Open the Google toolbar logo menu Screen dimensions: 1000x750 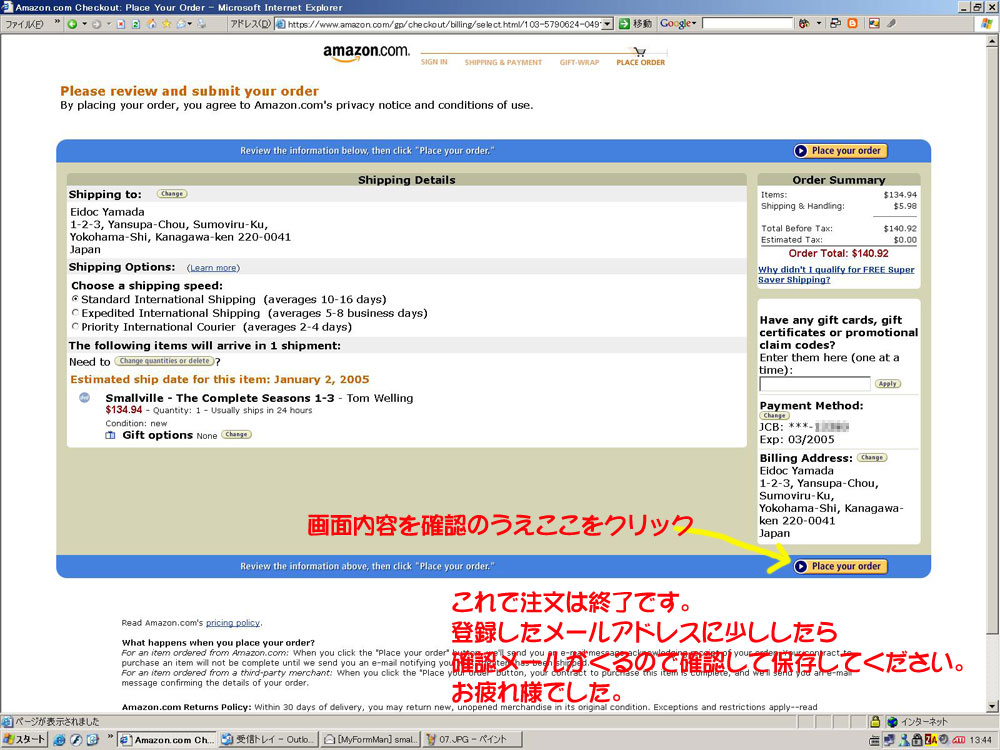point(678,24)
